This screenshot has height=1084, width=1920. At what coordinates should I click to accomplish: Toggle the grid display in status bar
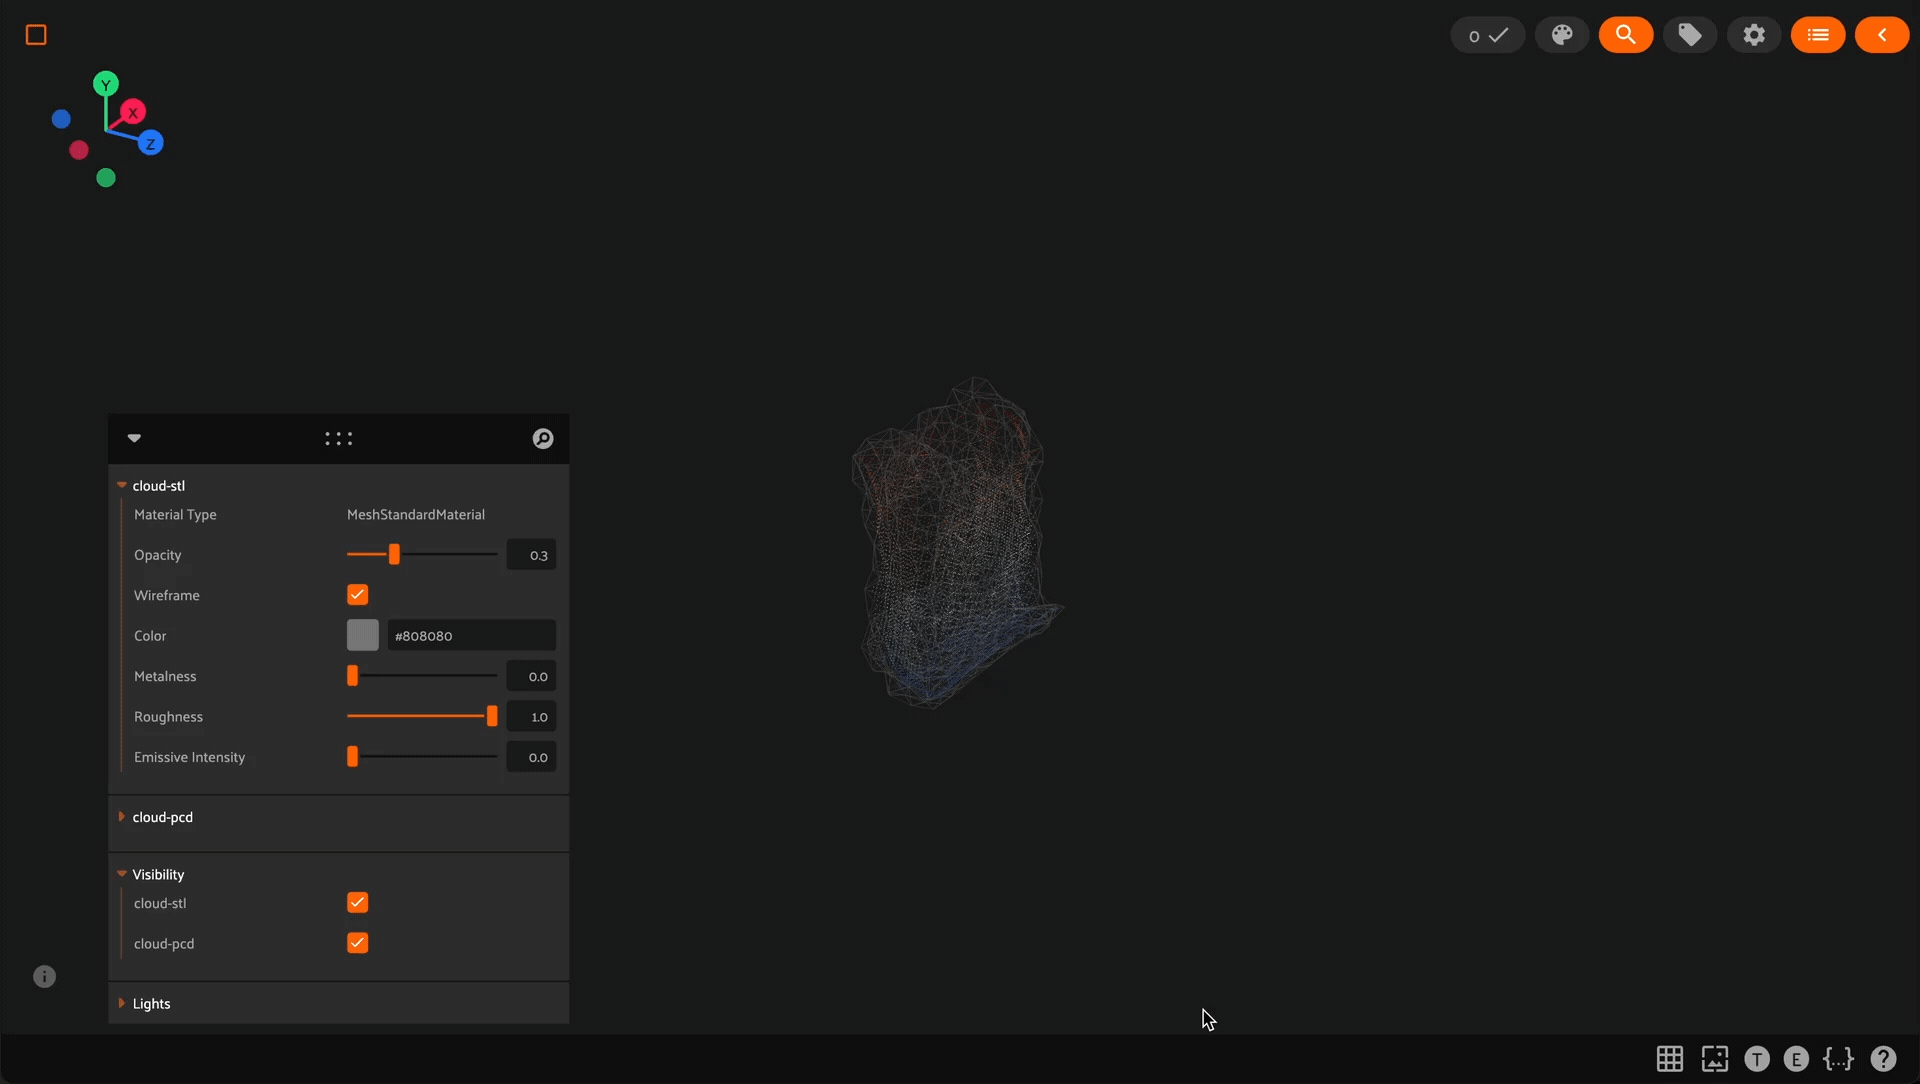1670,1059
